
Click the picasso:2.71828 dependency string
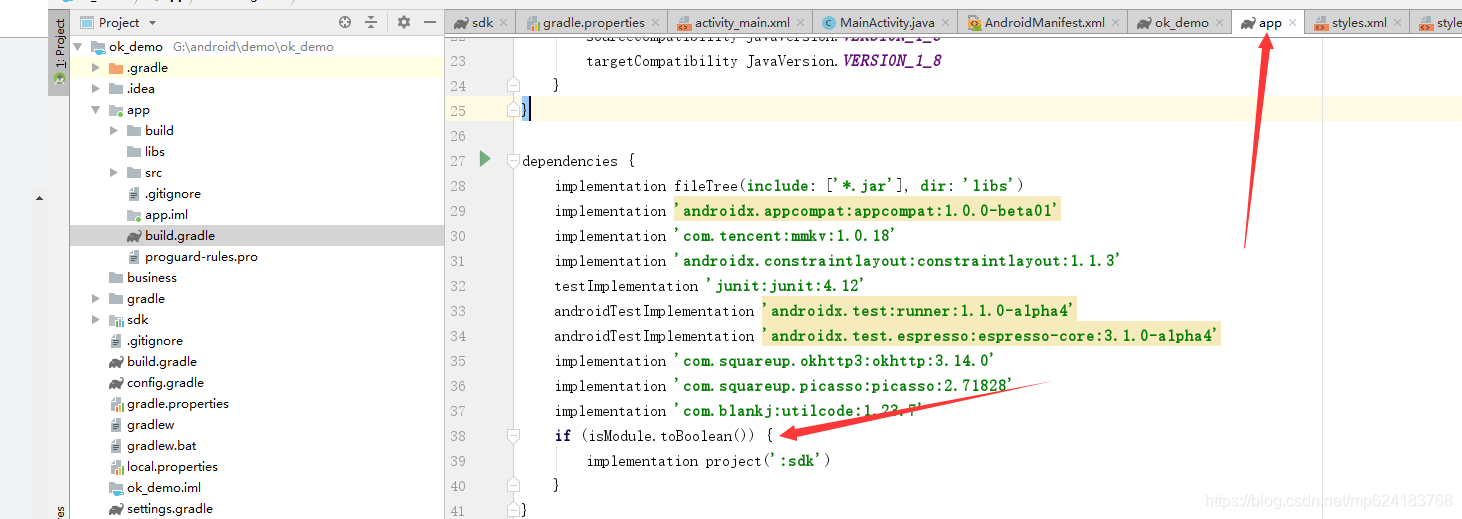(x=845, y=386)
